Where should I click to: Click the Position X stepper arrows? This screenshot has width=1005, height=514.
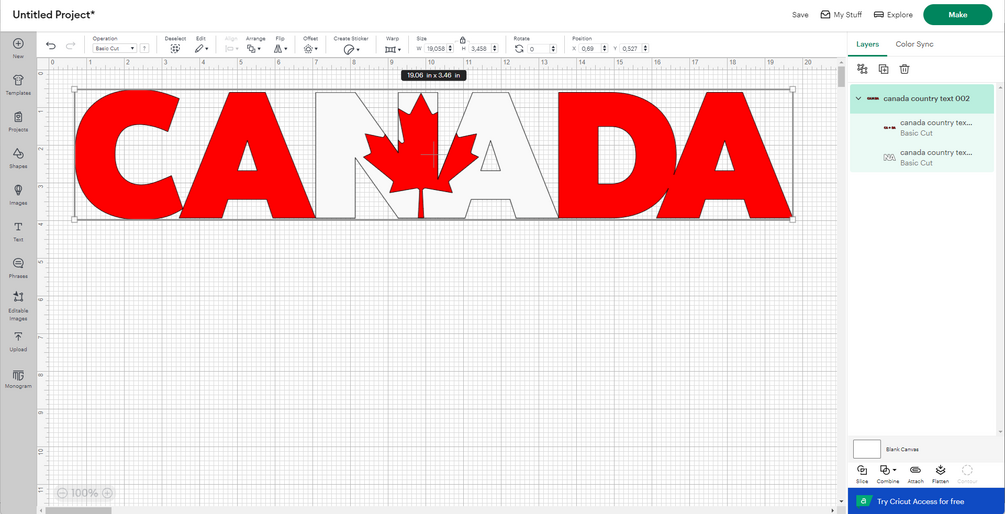point(604,49)
